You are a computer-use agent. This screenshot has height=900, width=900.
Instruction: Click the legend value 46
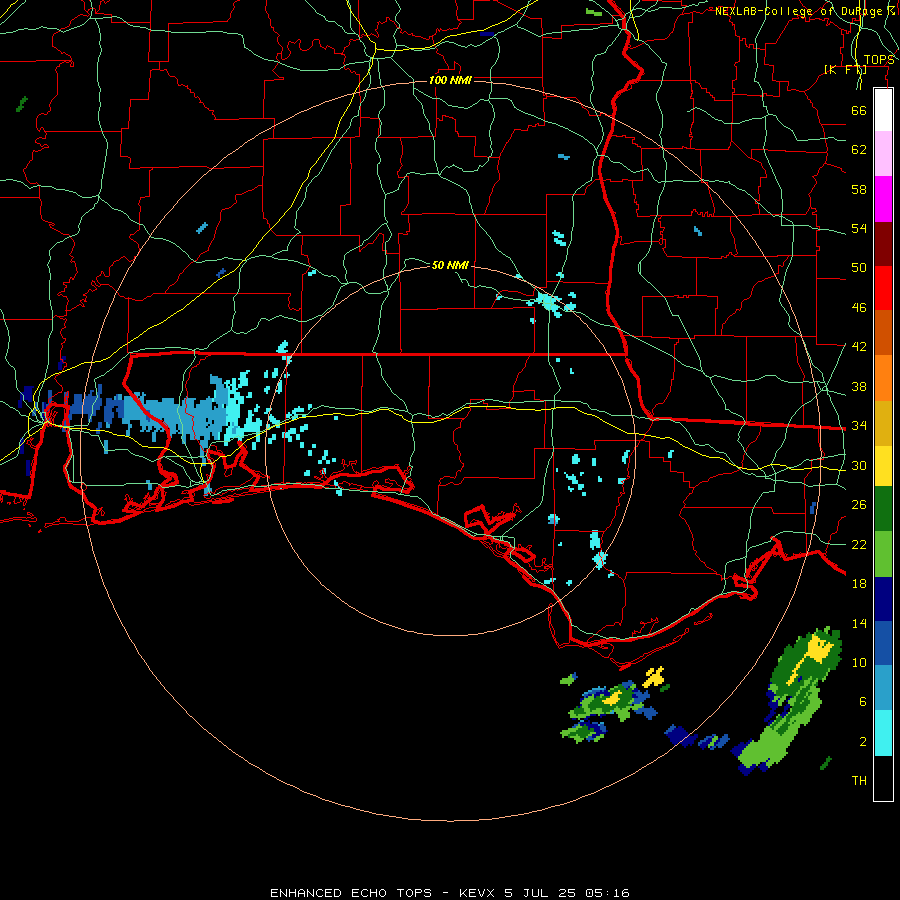click(859, 308)
